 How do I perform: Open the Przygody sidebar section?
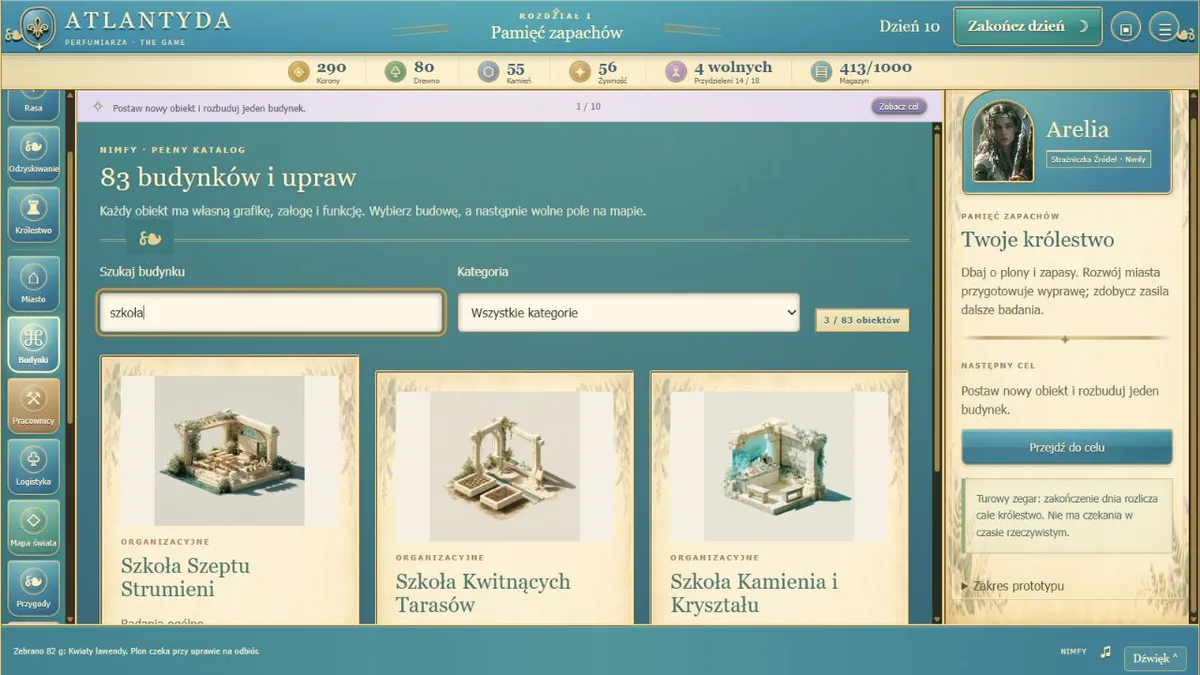(33, 588)
